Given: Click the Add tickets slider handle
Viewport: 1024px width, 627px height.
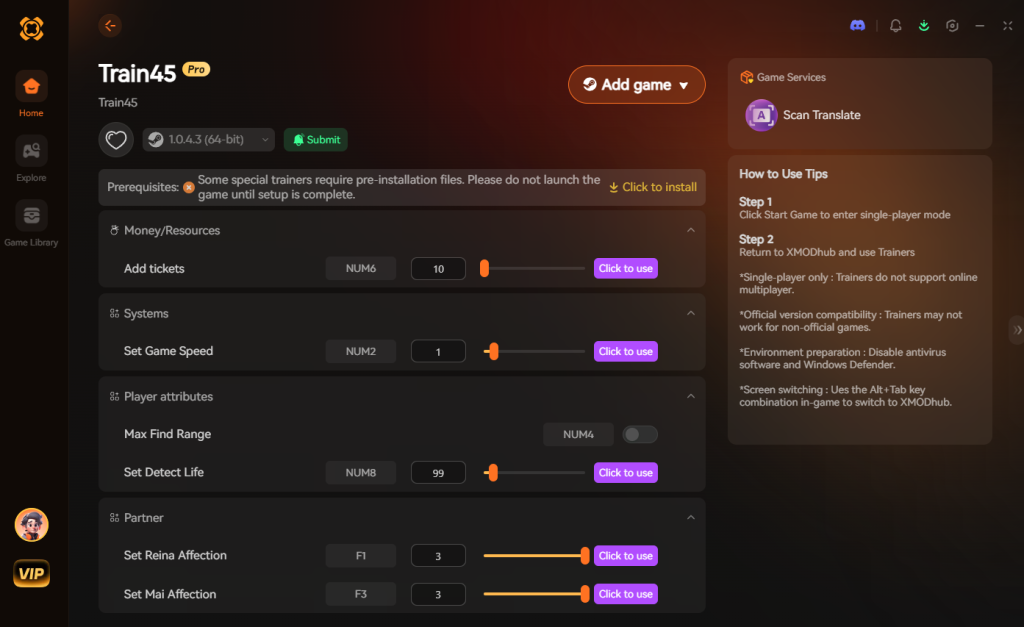Looking at the screenshot, I should [x=485, y=268].
